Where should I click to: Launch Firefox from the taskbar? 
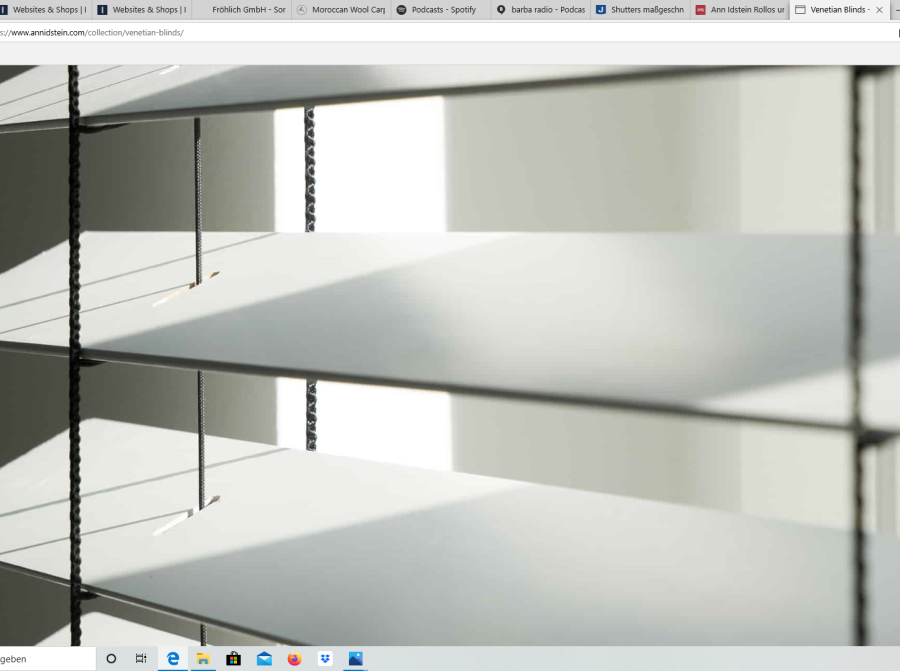[294, 659]
